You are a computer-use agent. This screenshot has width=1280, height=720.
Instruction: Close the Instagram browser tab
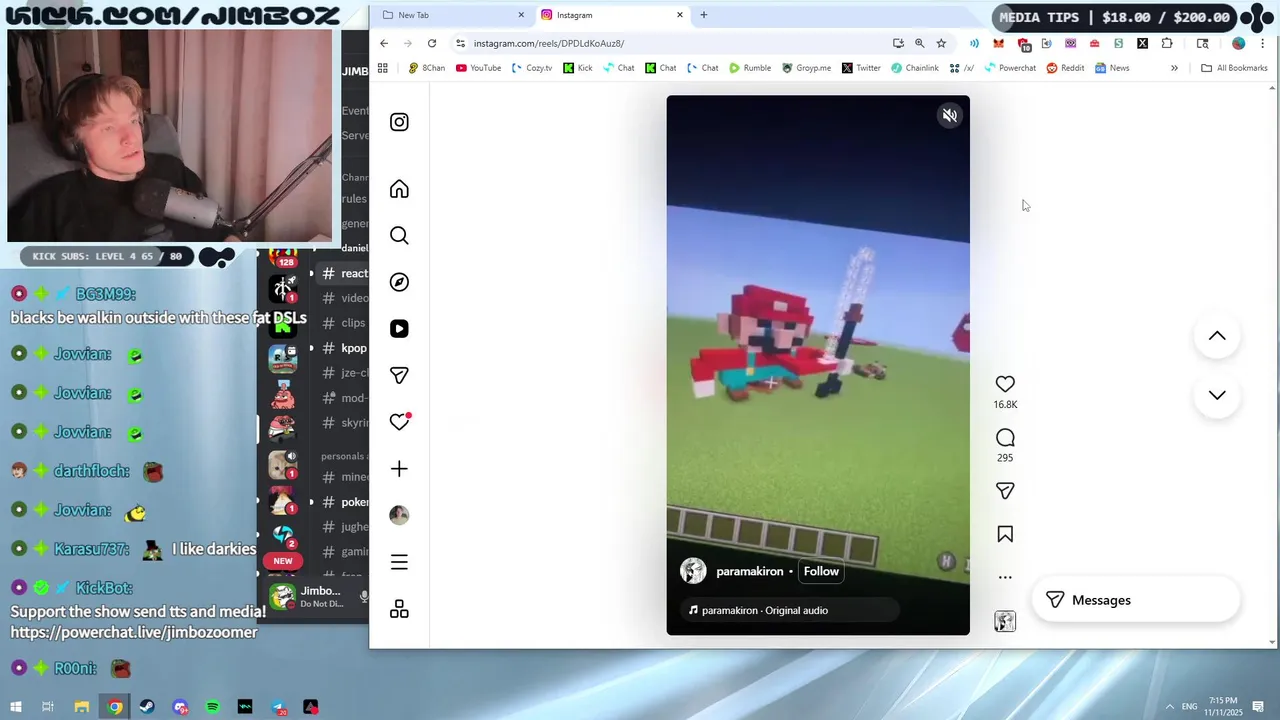tap(680, 15)
